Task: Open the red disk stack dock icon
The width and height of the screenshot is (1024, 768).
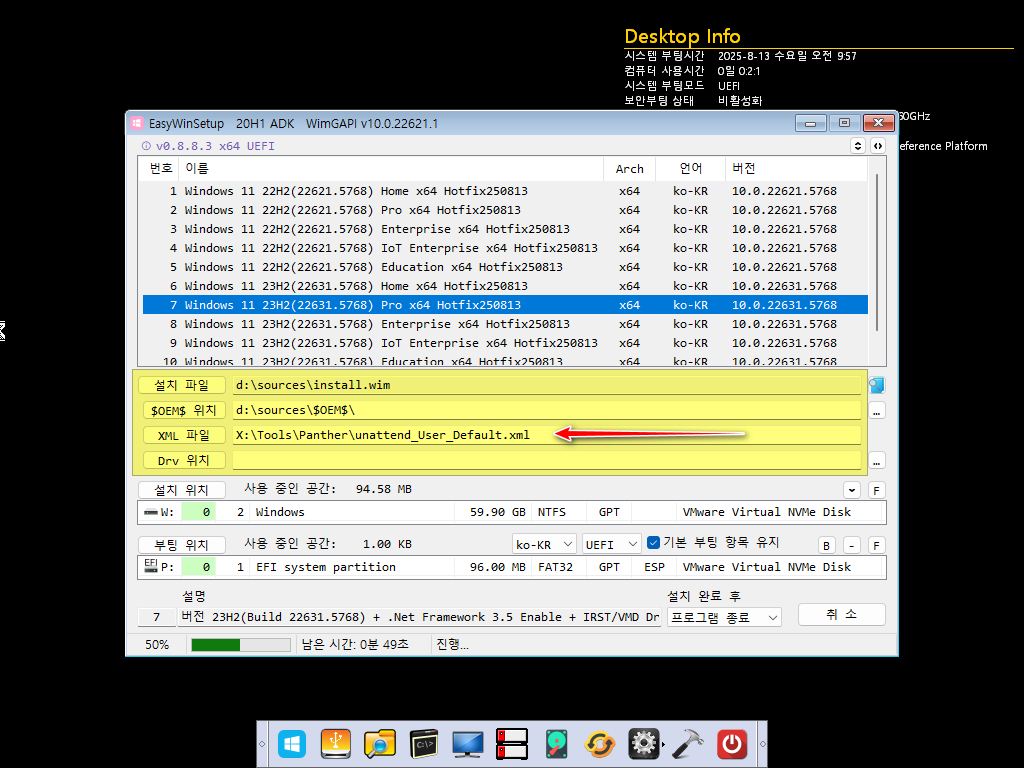Action: coord(512,744)
